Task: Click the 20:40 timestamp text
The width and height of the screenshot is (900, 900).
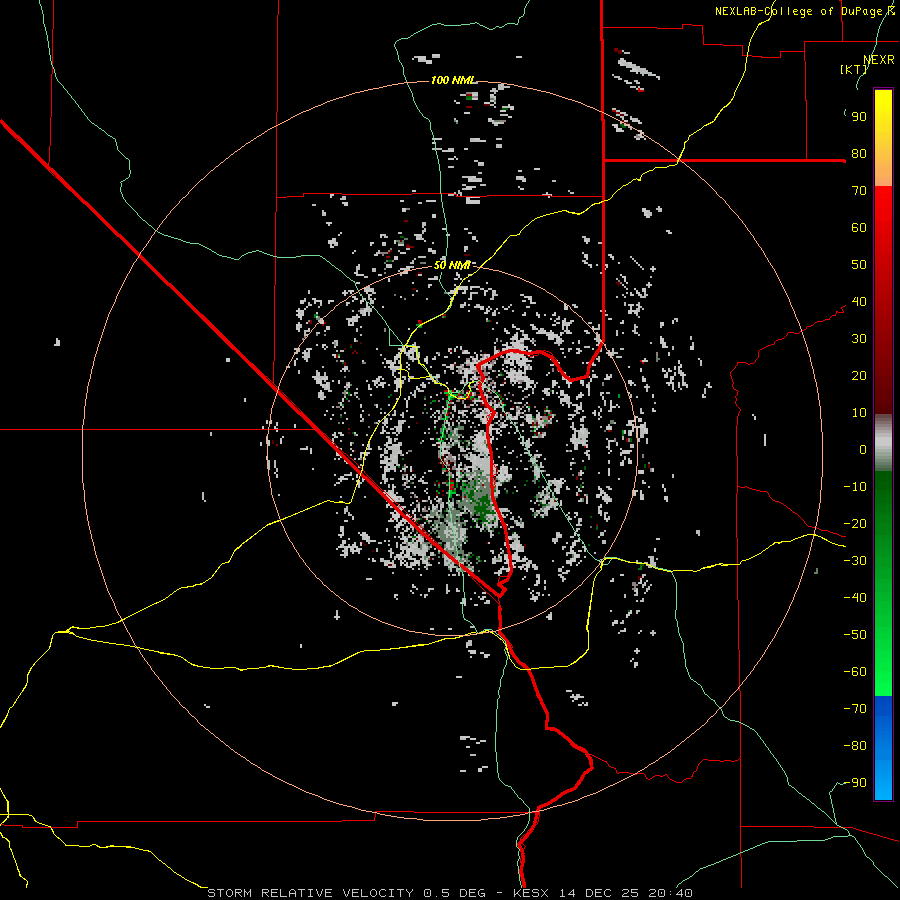Action: (670, 893)
